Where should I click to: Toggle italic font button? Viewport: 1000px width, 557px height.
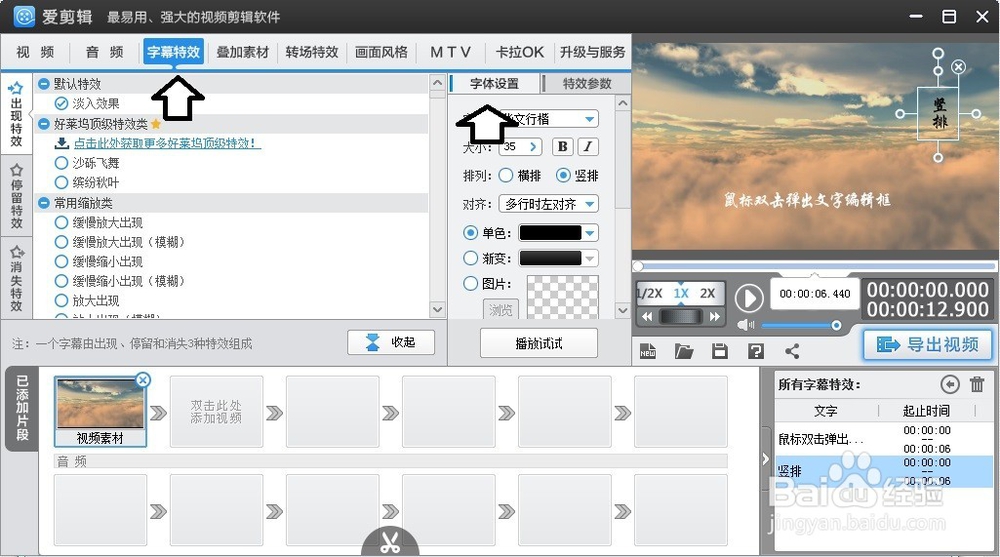click(x=587, y=147)
